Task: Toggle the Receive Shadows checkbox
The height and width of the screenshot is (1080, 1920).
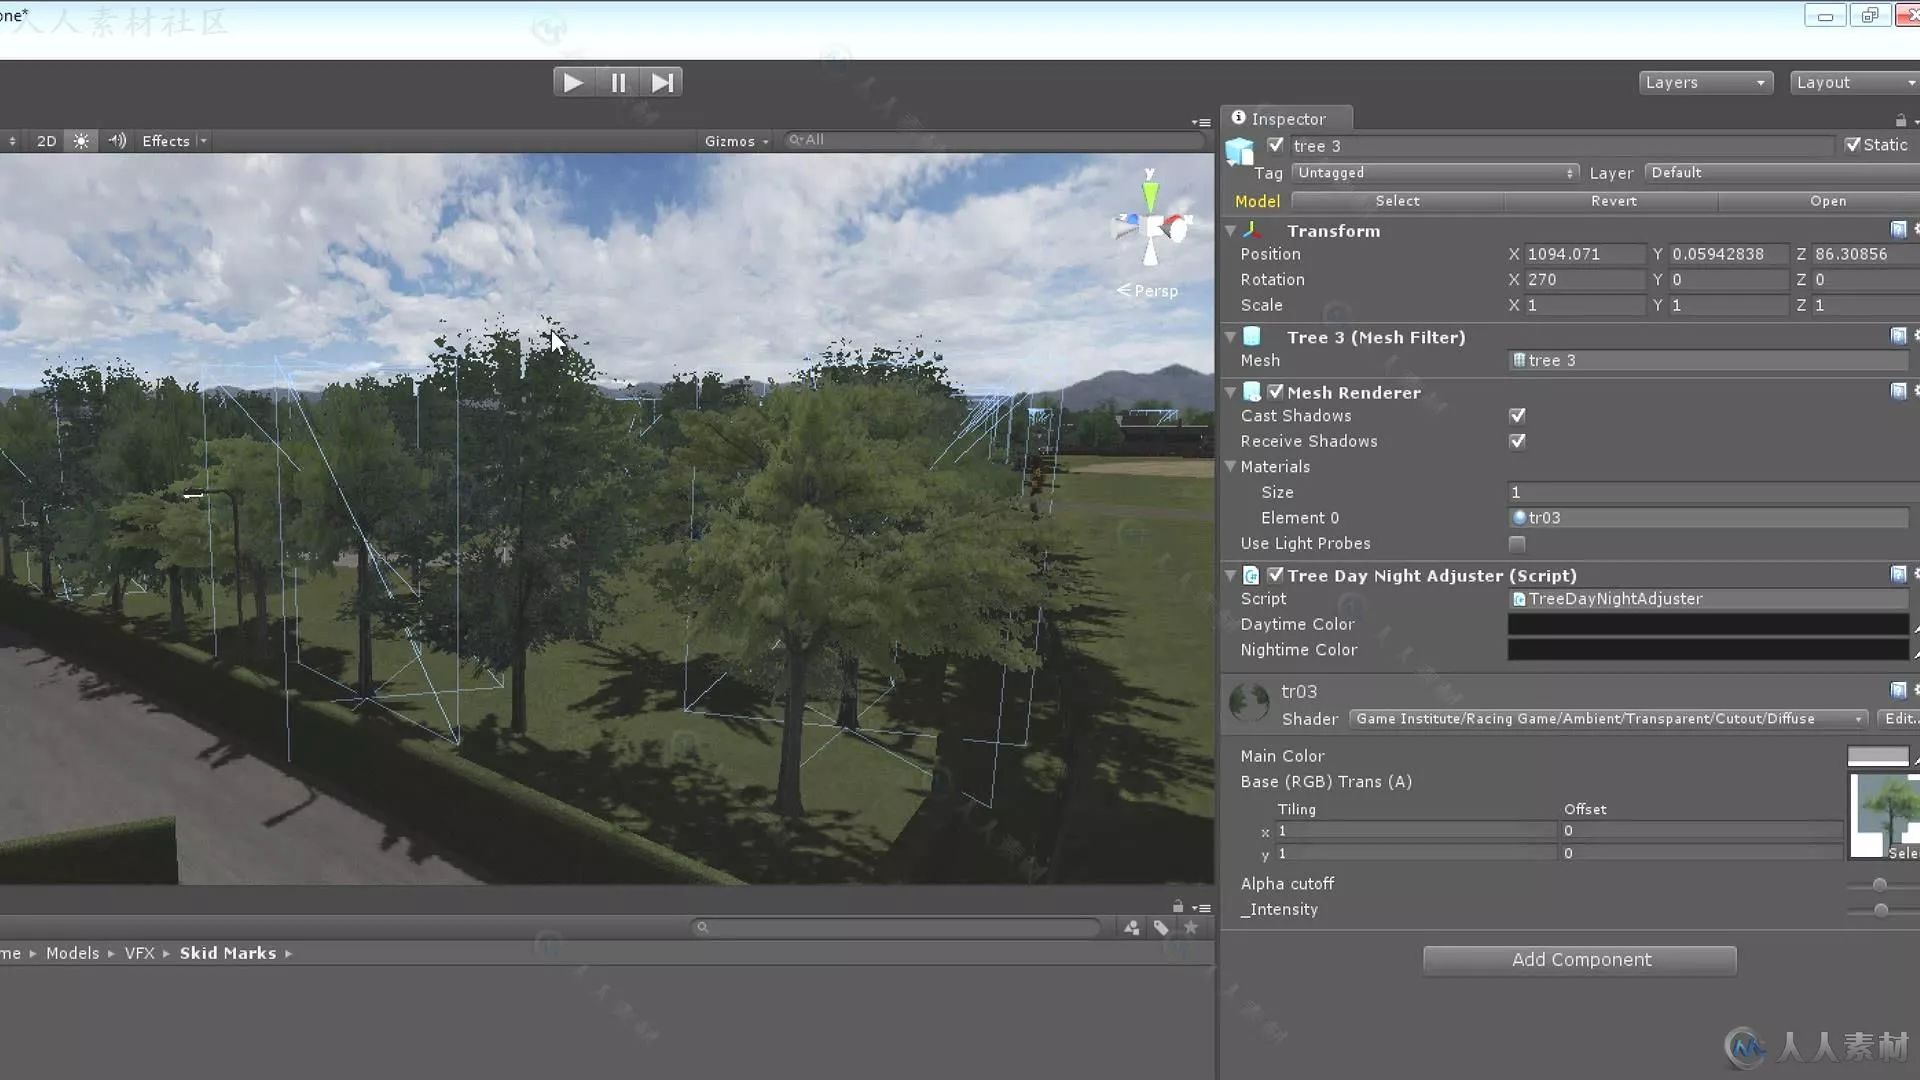Action: tap(1517, 442)
